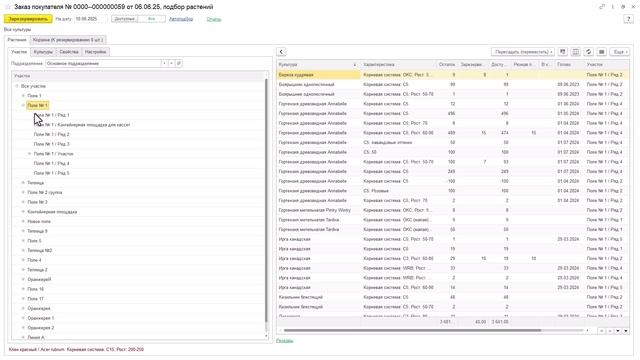640x360 pixels.
Task: Open the kebab menu icon in the title bar
Action: pos(613,7)
